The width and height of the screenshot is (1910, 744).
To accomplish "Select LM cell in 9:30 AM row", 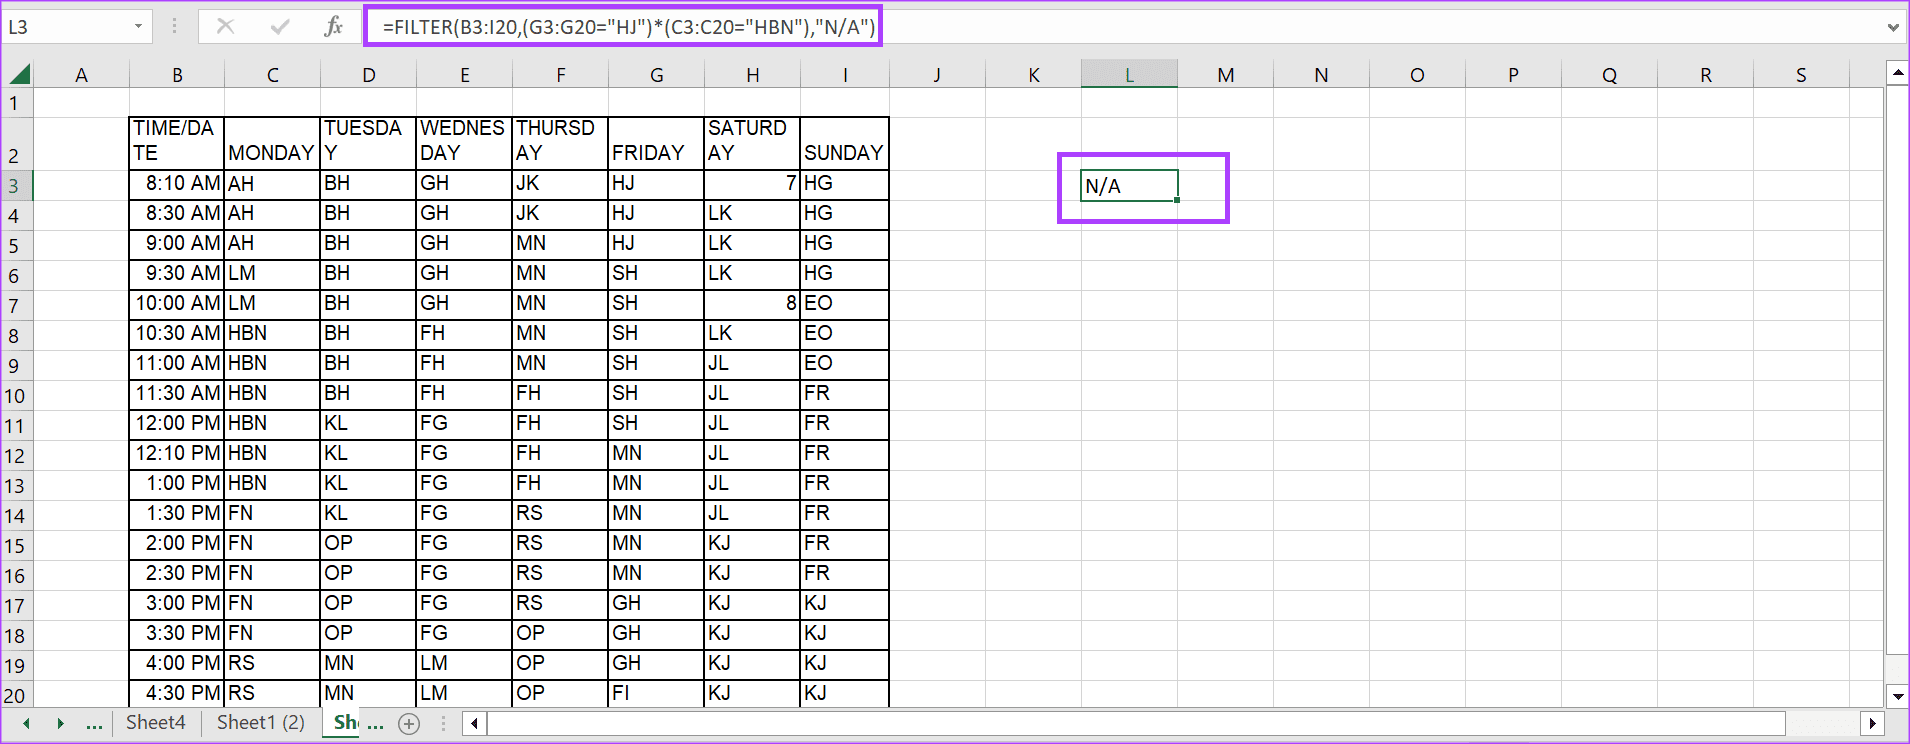I will tap(272, 274).
